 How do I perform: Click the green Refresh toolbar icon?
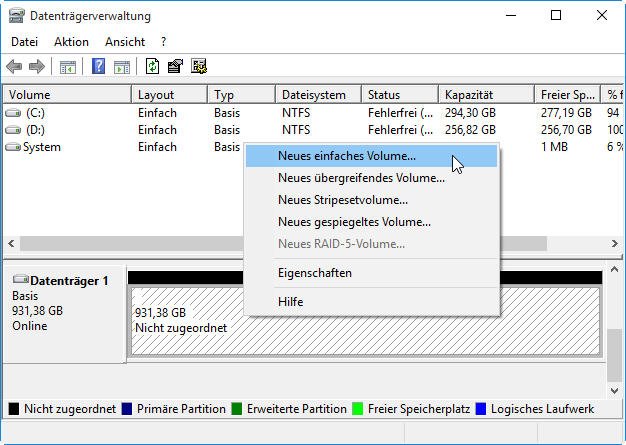pyautogui.click(x=152, y=66)
